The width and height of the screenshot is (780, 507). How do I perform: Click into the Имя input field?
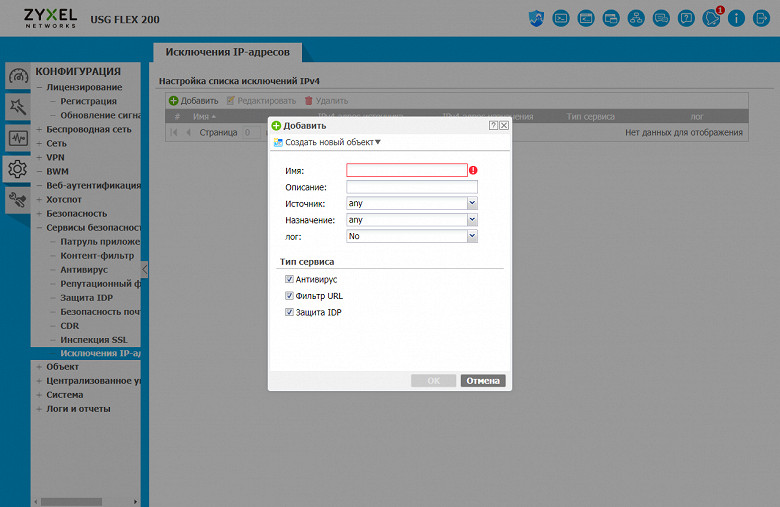407,170
